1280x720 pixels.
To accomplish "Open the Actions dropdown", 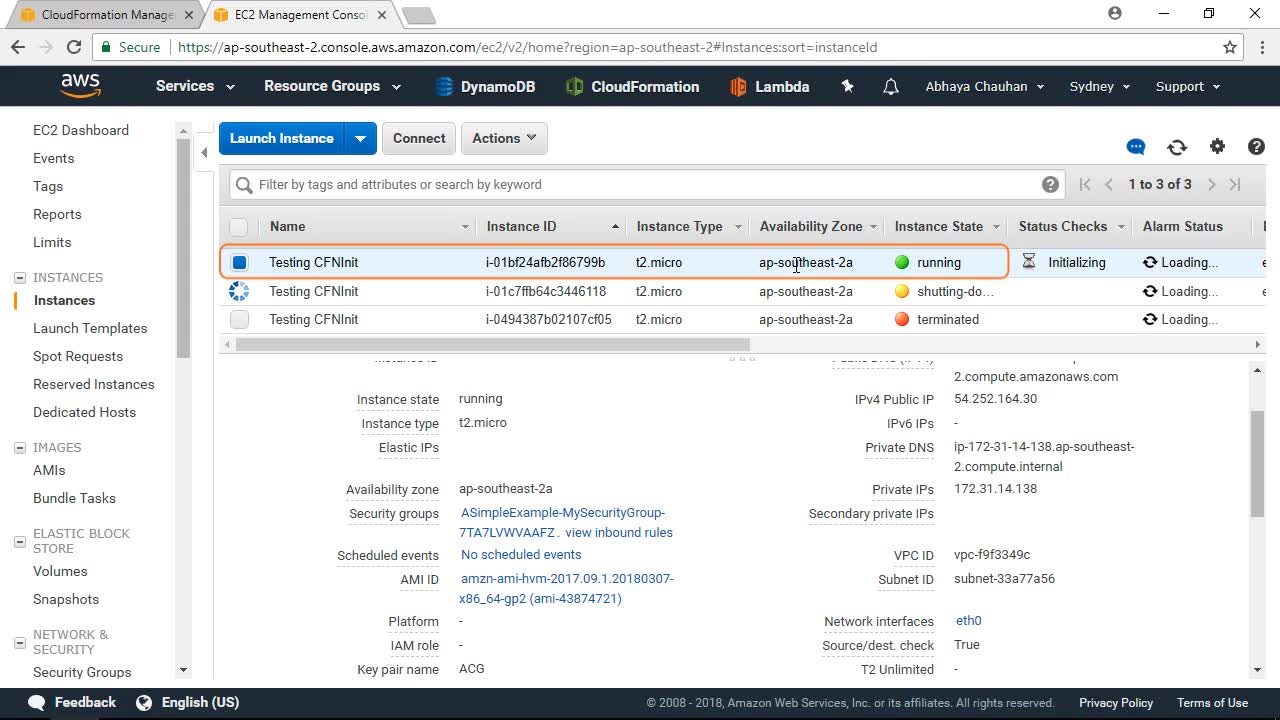I will point(504,138).
